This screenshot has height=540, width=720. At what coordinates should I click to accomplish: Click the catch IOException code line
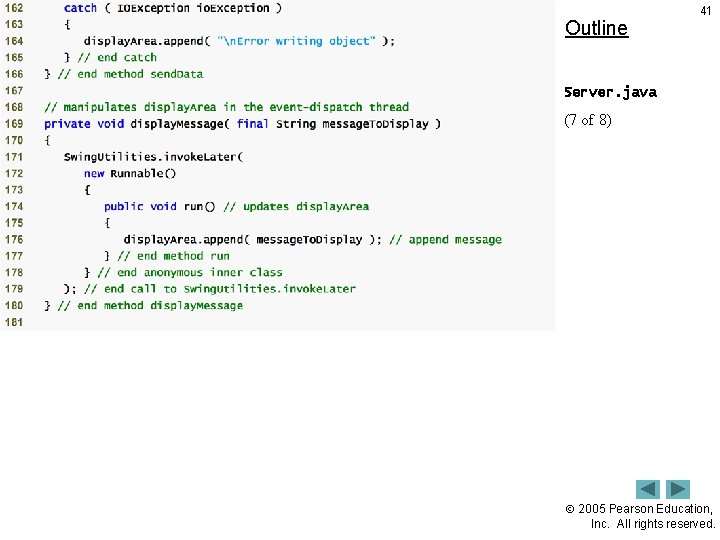click(173, 8)
